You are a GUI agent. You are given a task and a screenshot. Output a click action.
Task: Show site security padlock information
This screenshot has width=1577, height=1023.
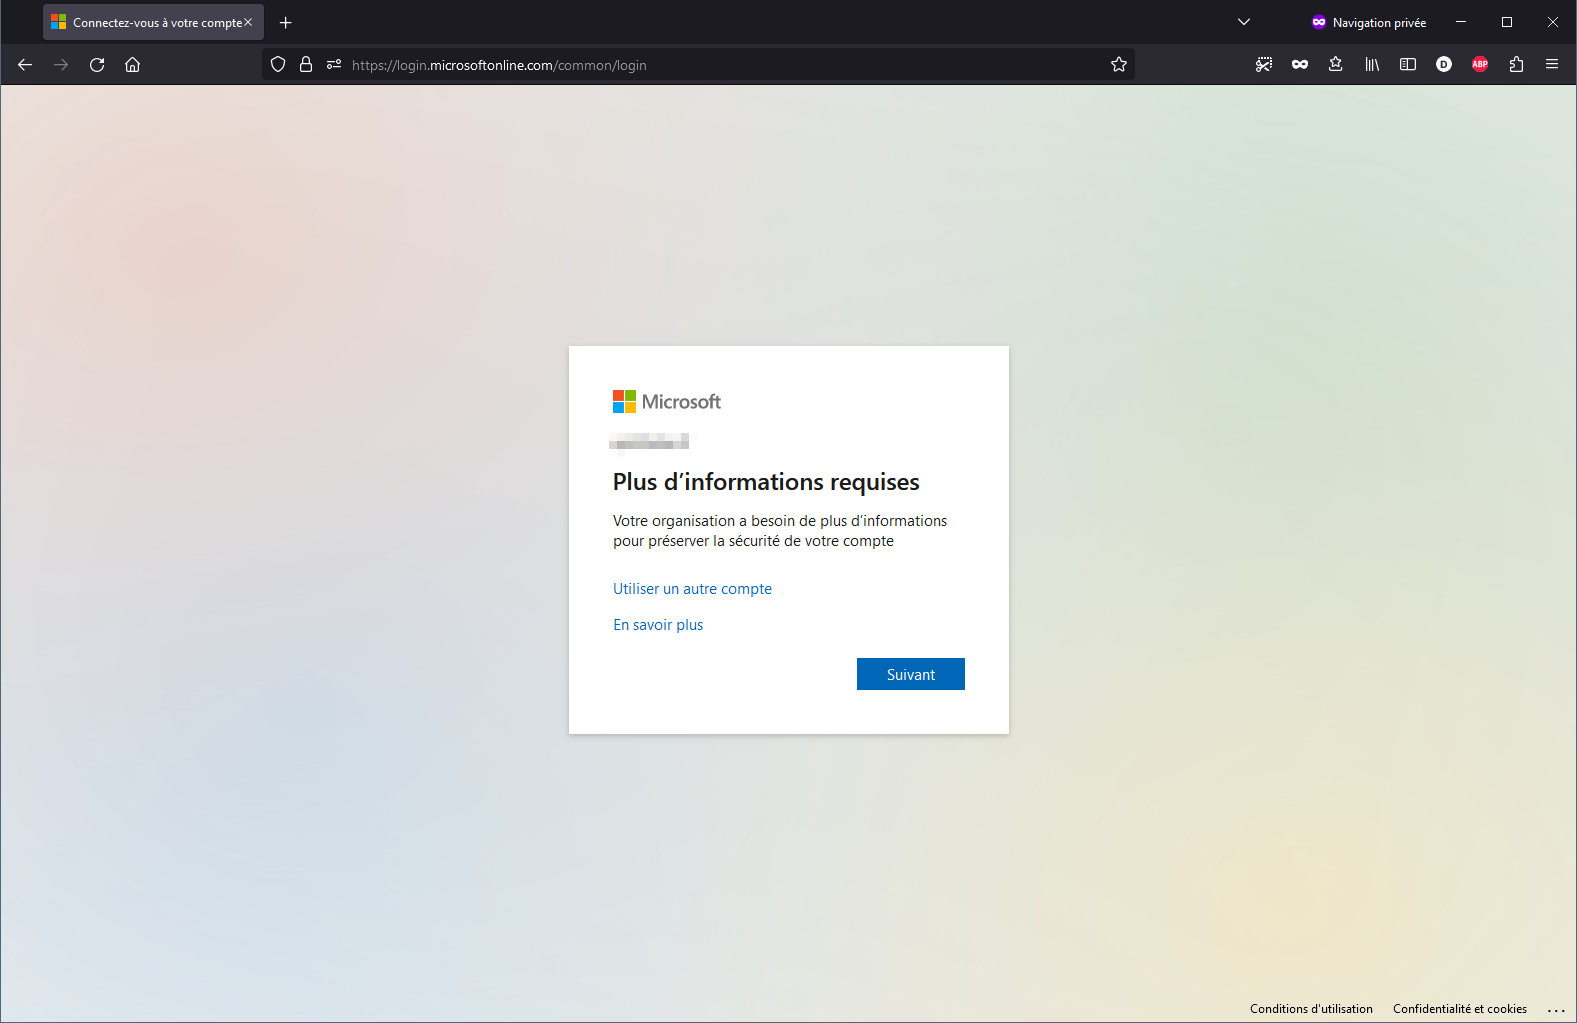[x=306, y=65]
